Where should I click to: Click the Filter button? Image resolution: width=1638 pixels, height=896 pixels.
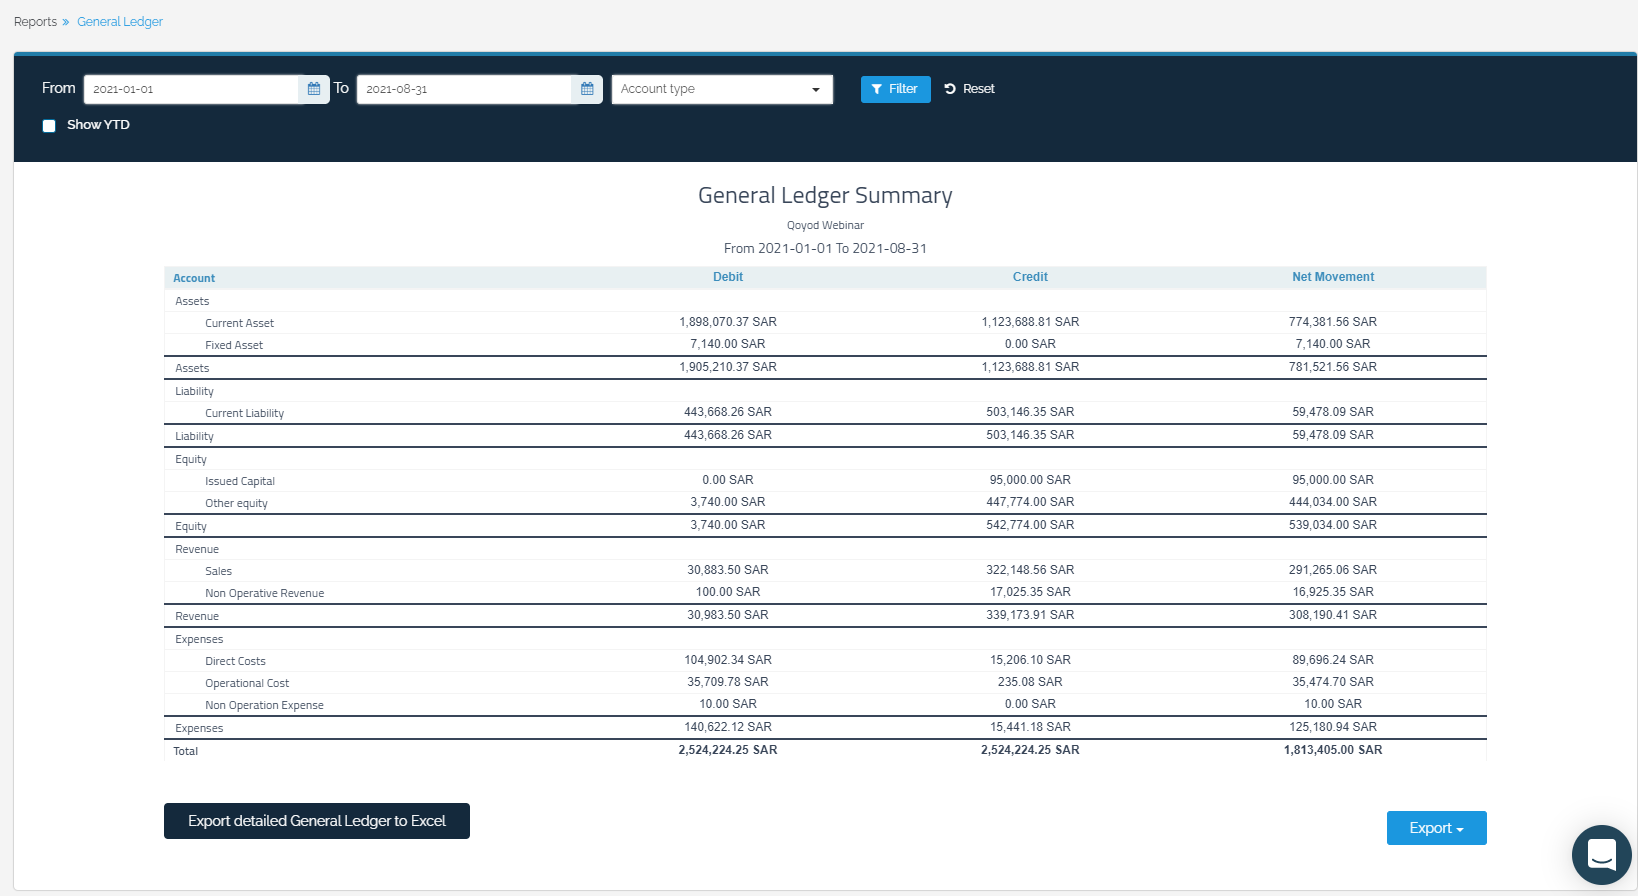[895, 89]
